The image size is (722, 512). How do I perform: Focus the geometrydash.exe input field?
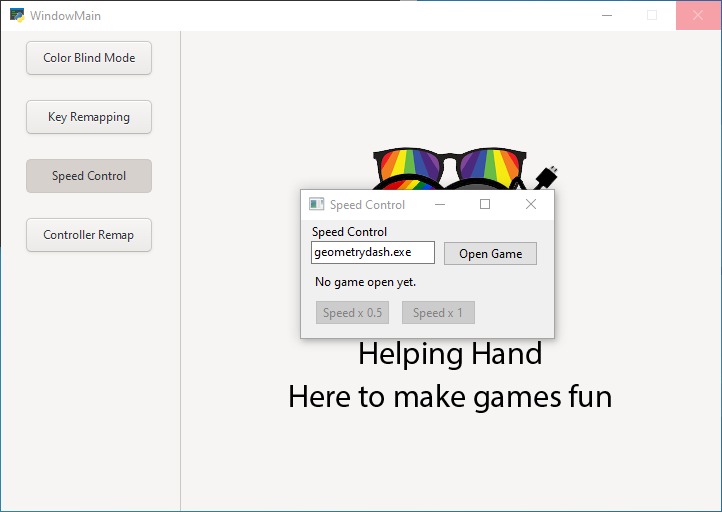373,252
